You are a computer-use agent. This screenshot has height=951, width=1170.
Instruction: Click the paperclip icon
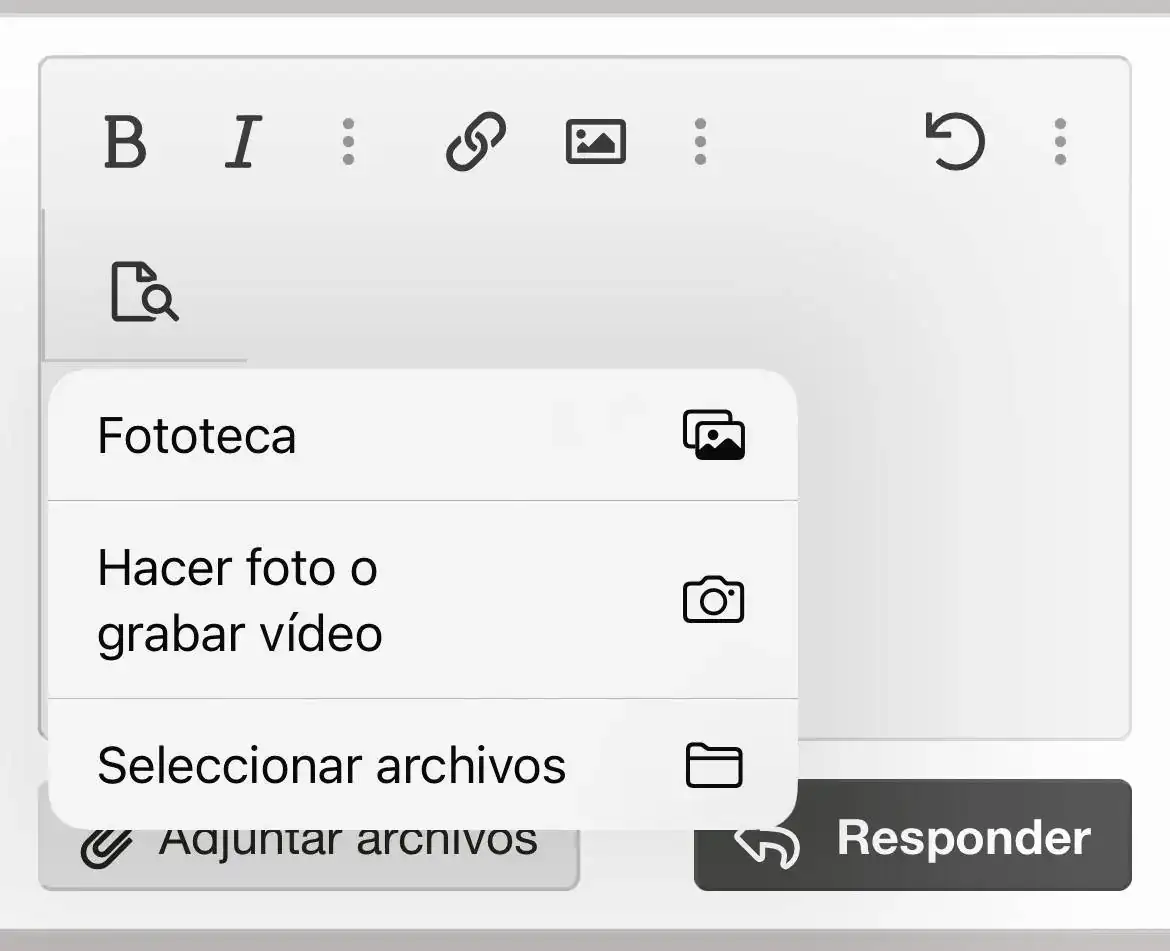click(105, 847)
